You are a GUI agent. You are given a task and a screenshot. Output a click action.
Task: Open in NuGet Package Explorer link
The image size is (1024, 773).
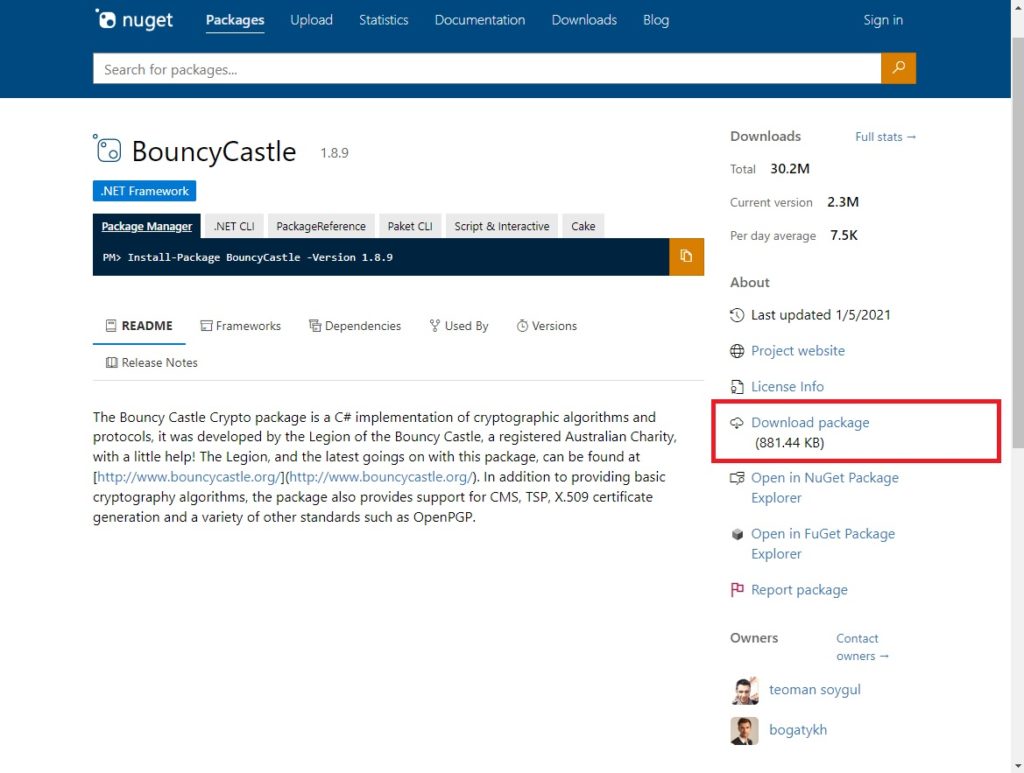point(825,488)
